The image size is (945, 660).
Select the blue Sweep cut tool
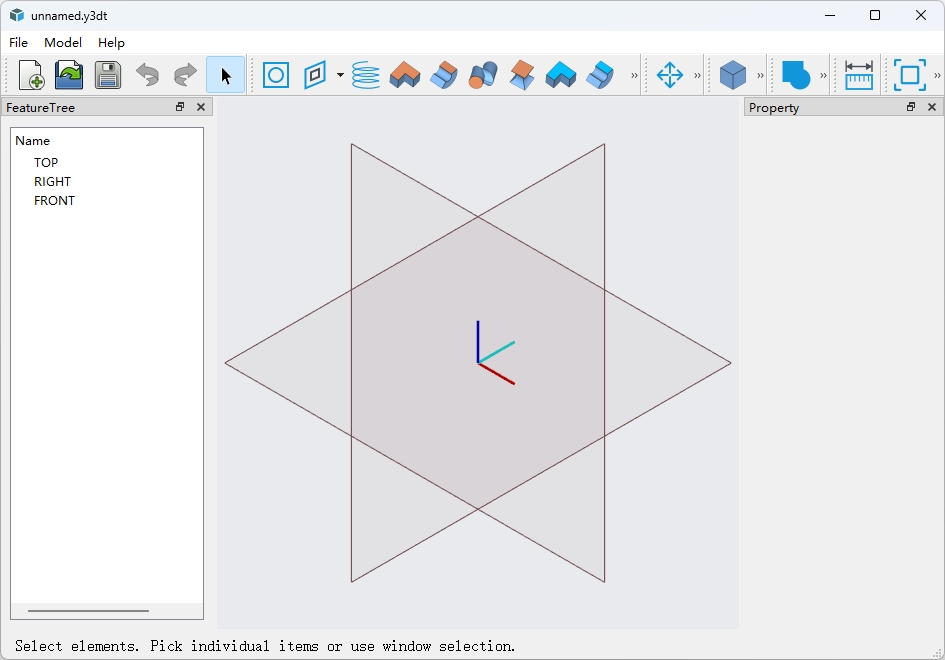pos(600,75)
